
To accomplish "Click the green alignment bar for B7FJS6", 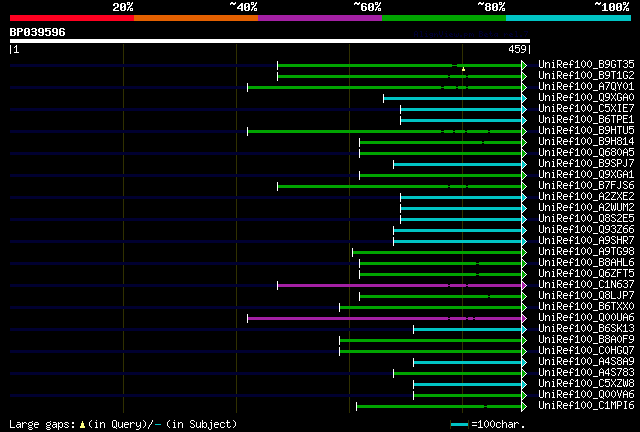I will point(400,187).
